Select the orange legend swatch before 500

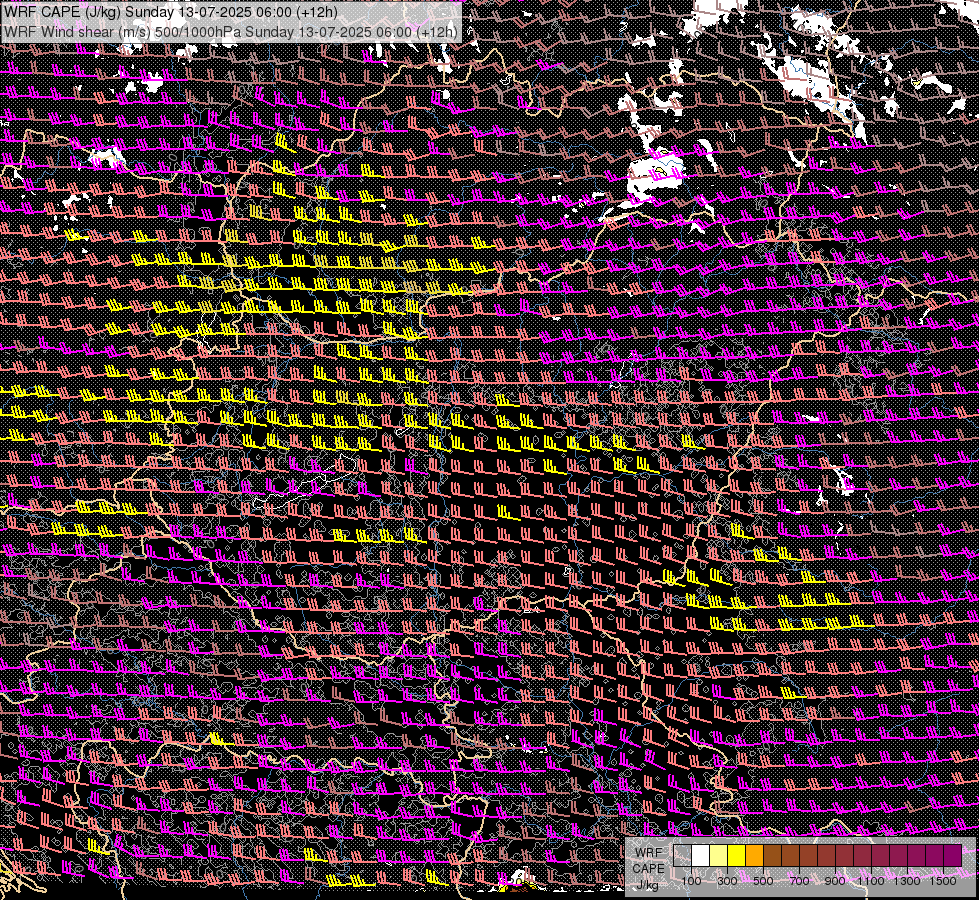coord(754,856)
